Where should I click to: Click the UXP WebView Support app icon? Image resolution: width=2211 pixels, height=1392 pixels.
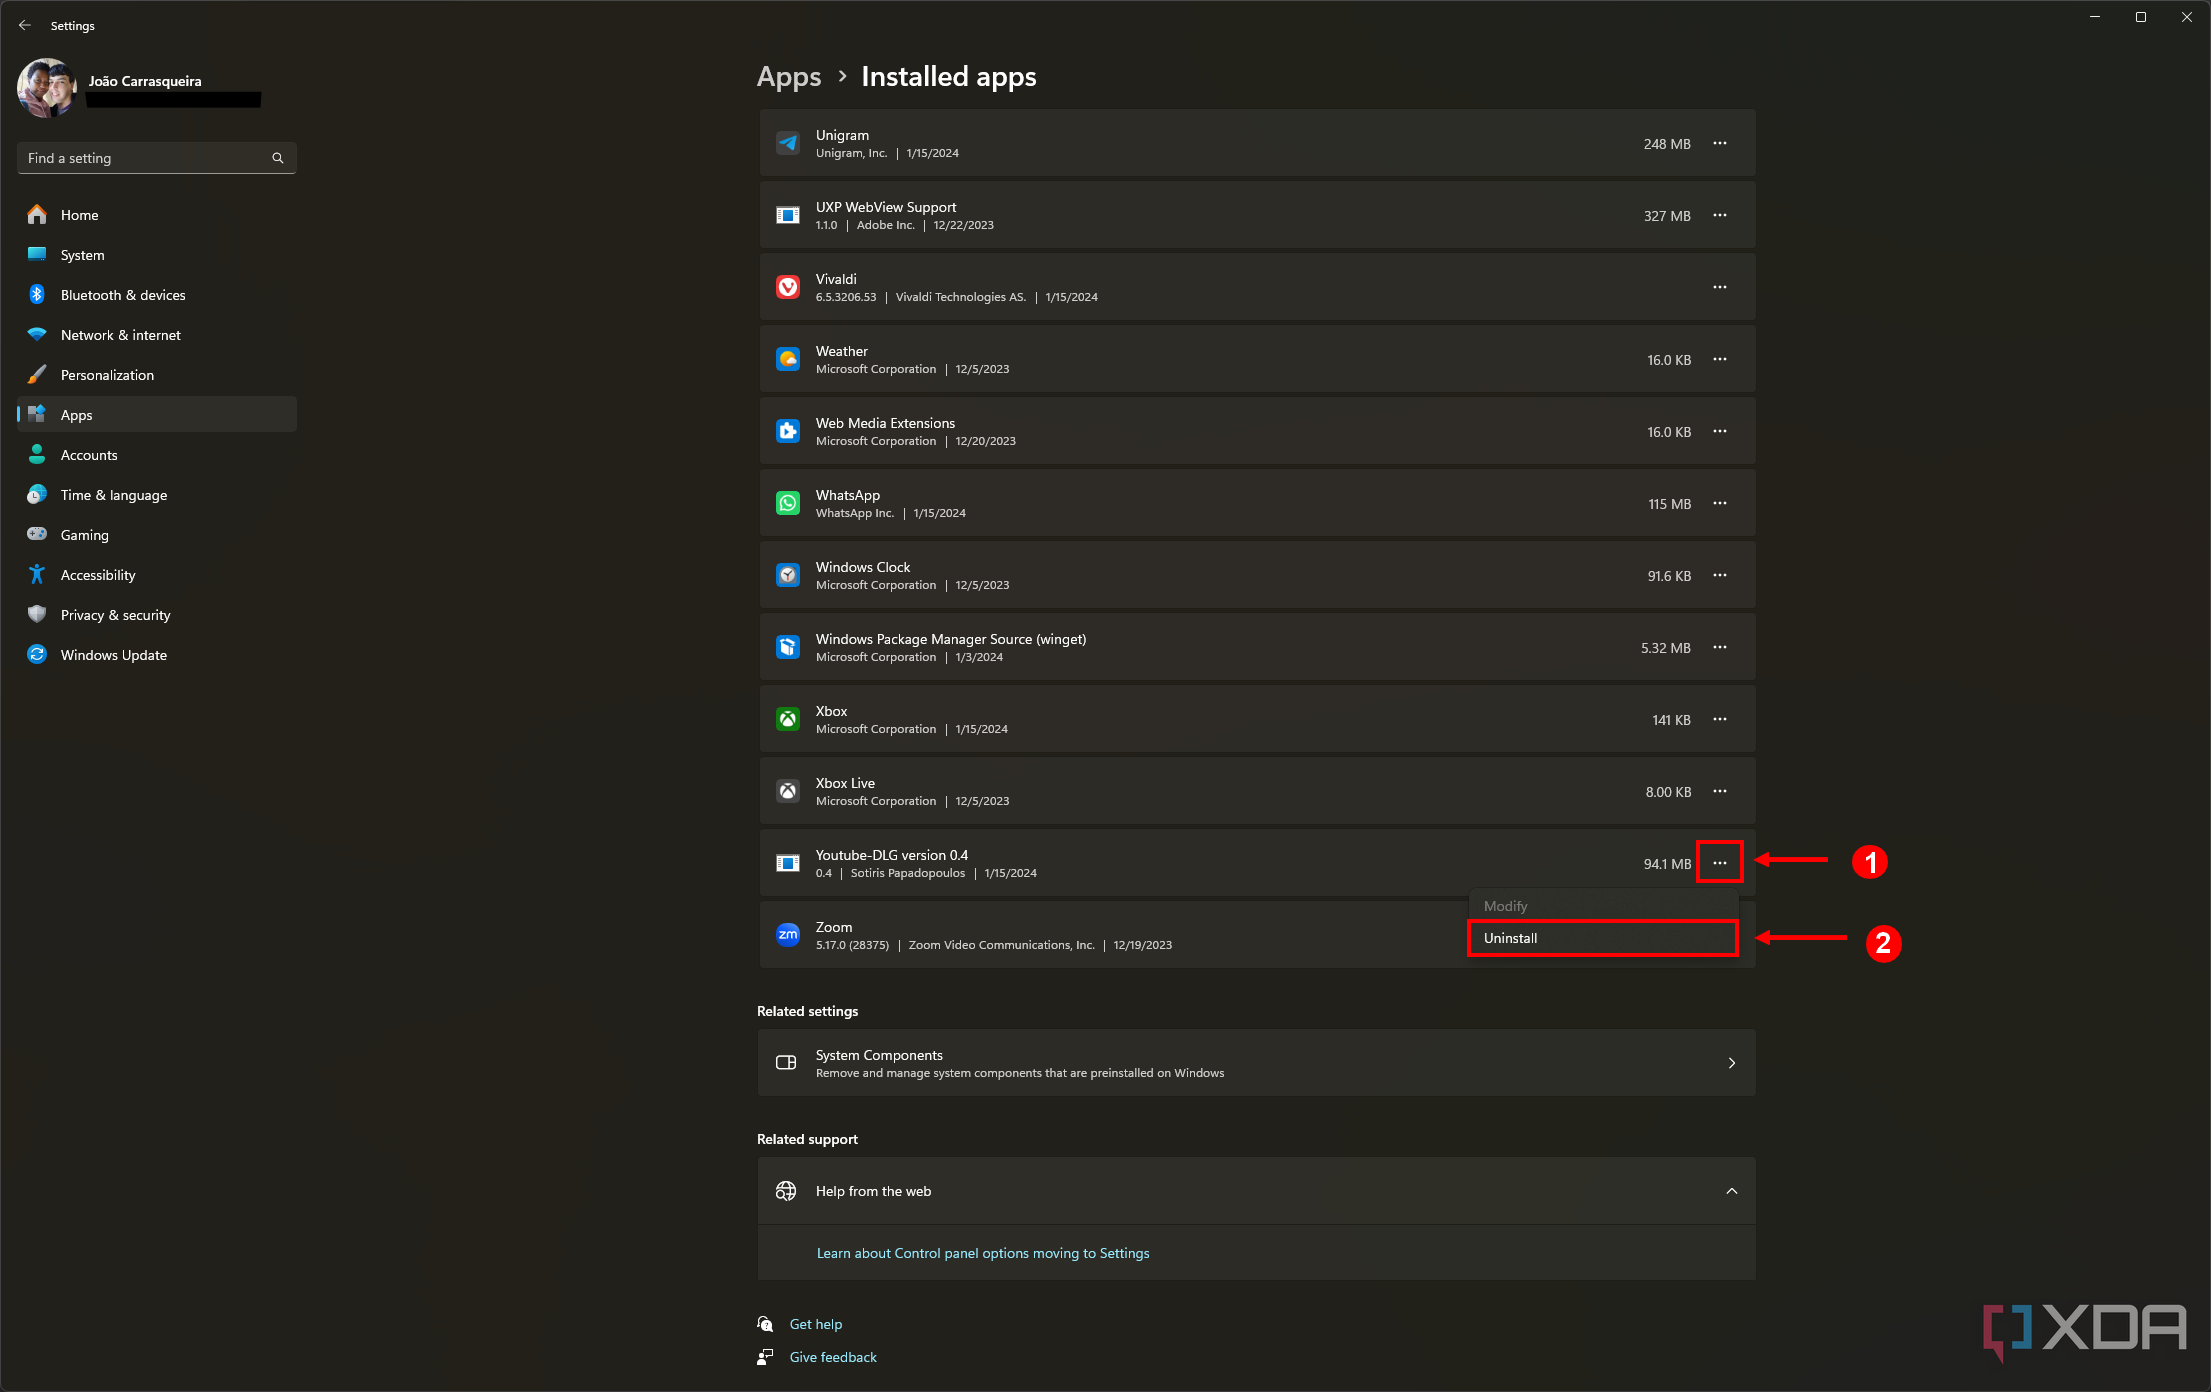788,216
